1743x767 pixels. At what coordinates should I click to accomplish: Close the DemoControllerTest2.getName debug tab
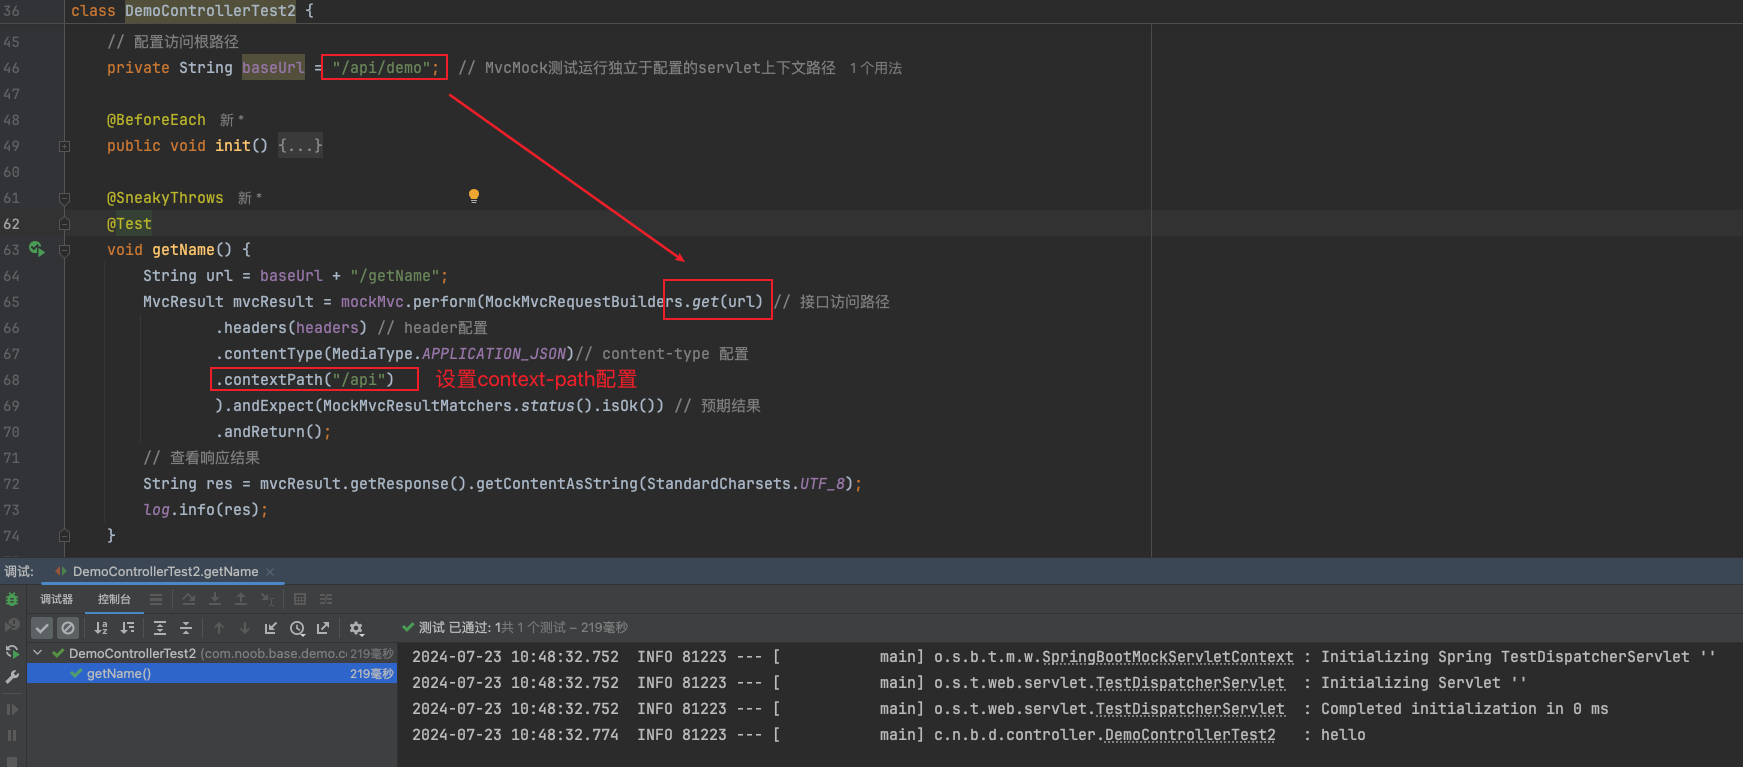click(270, 572)
